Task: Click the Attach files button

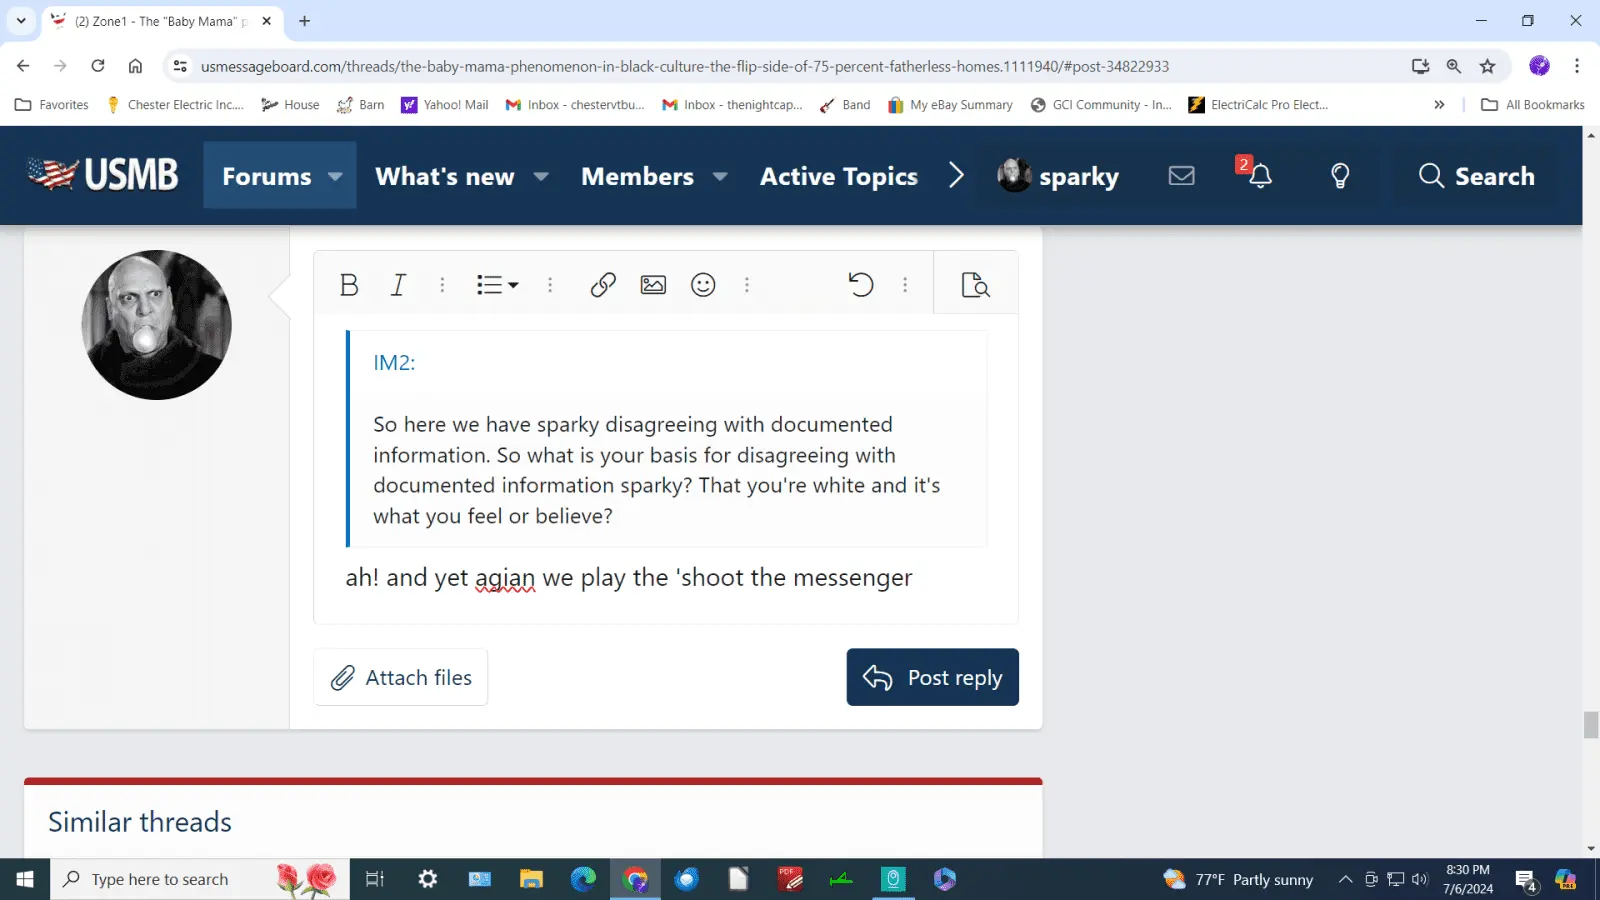Action: coord(401,677)
